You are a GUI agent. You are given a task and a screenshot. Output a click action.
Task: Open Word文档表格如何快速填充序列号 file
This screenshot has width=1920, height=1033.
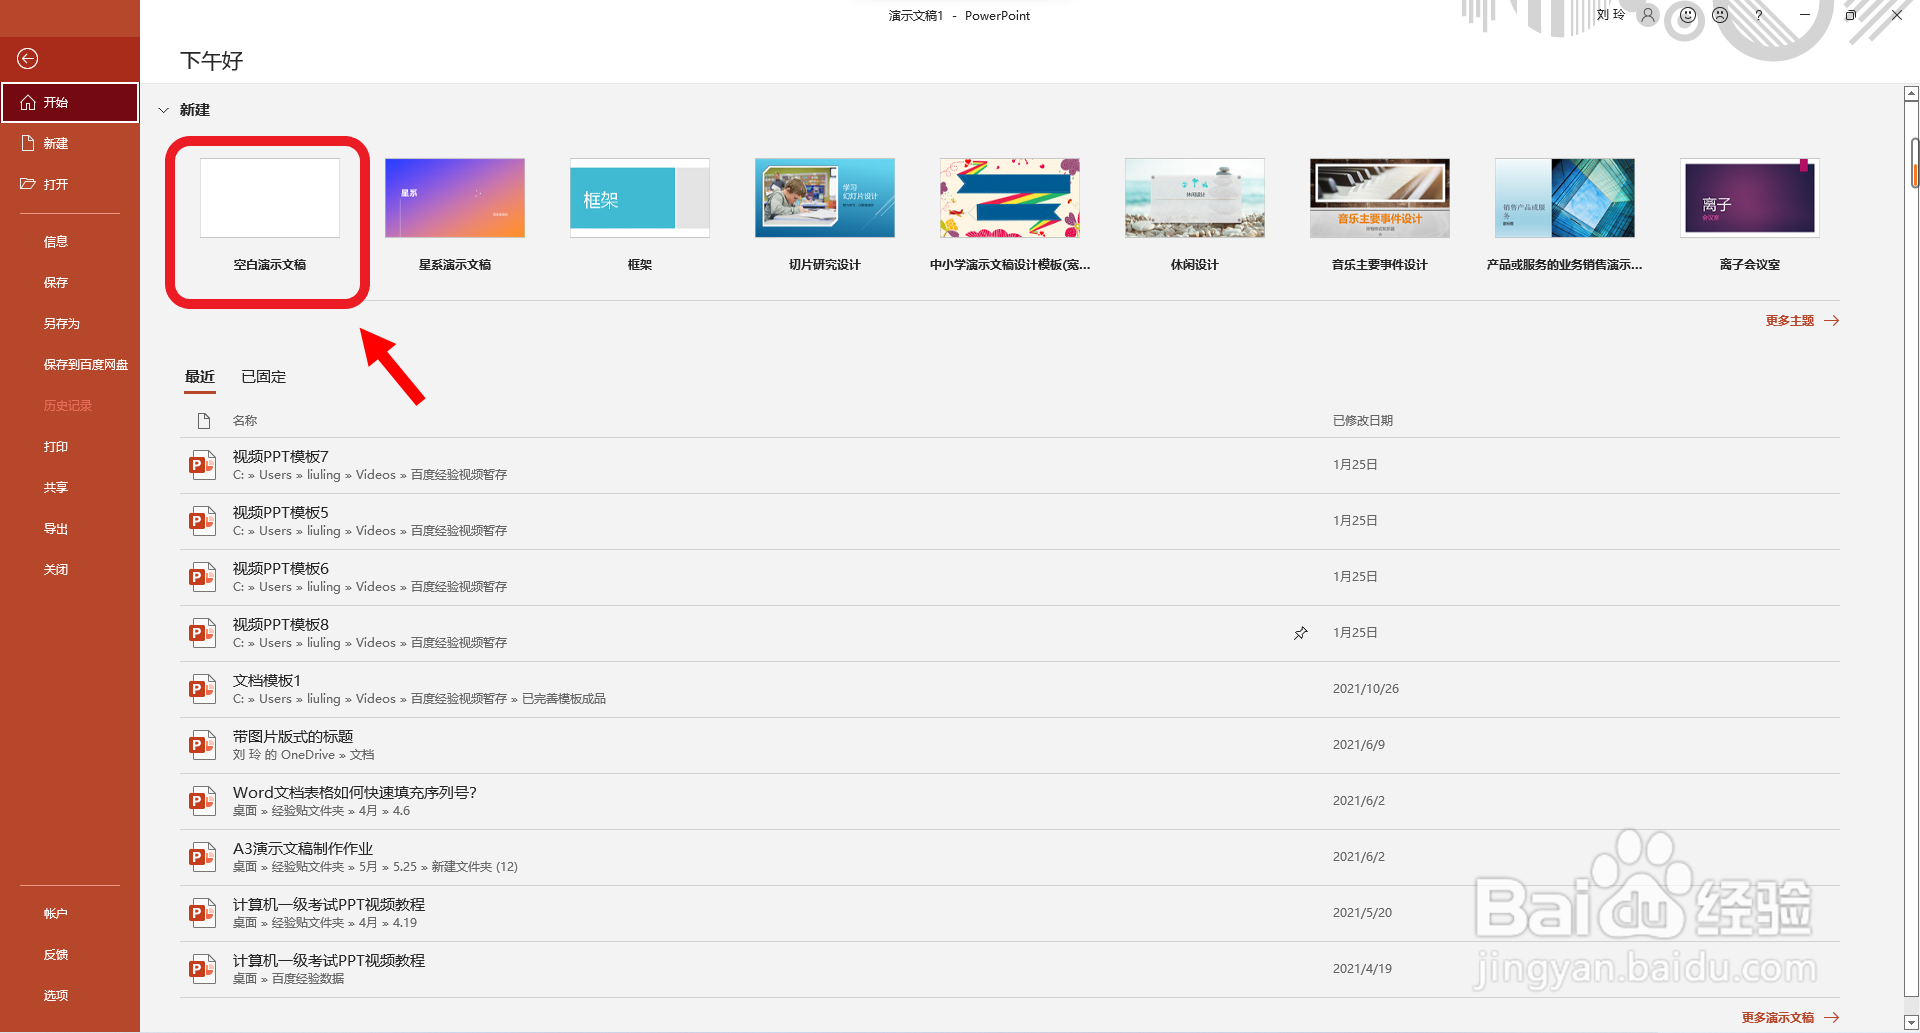(x=1010, y=801)
